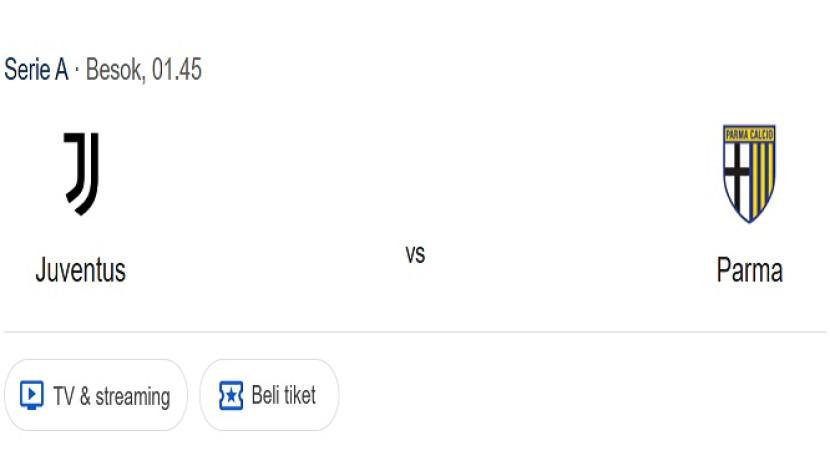Click the "PARMA CALCIO" banner on crest
Screen dimensions: 830x466
pos(749,132)
